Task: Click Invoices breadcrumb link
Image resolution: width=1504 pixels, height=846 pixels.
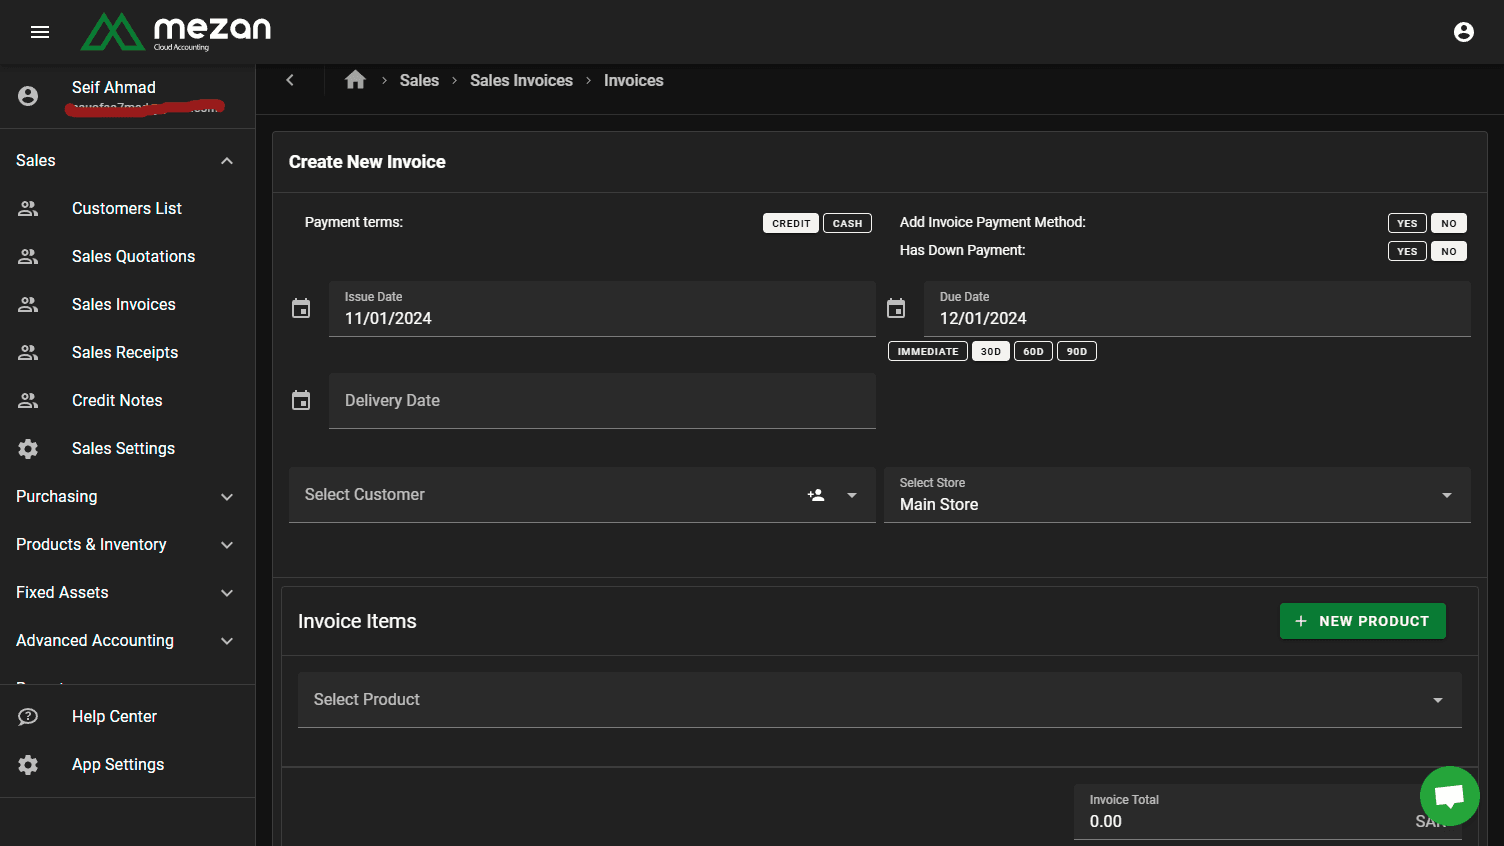Action: point(634,80)
